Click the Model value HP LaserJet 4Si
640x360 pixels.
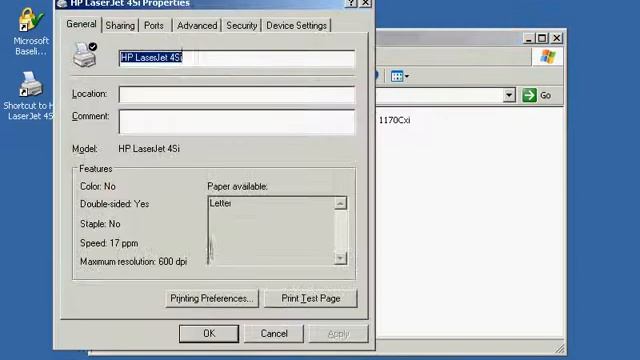tap(149, 149)
